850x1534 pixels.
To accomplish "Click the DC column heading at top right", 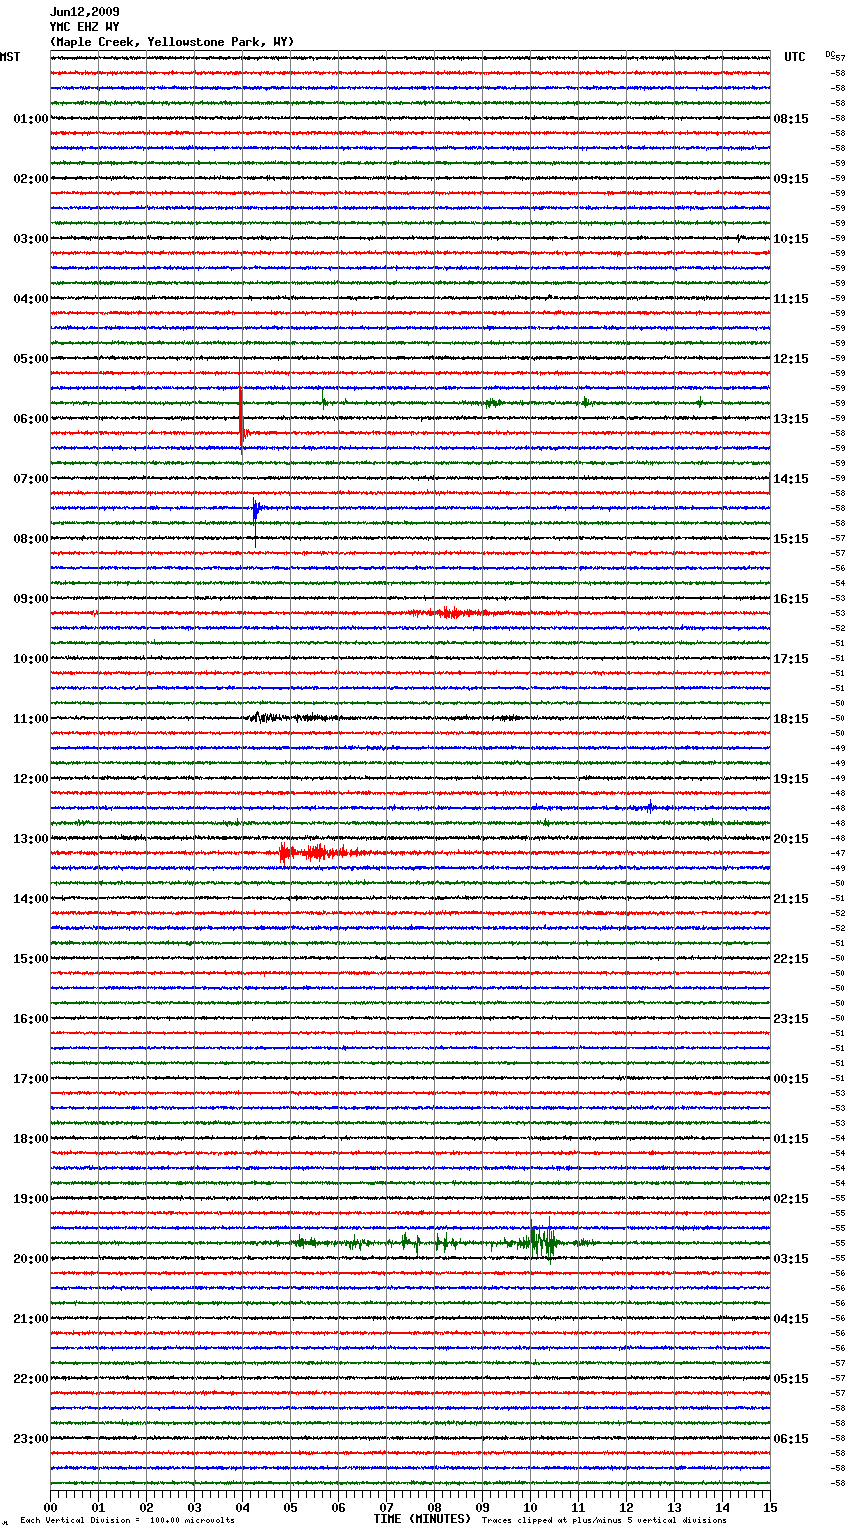I will coord(830,53).
